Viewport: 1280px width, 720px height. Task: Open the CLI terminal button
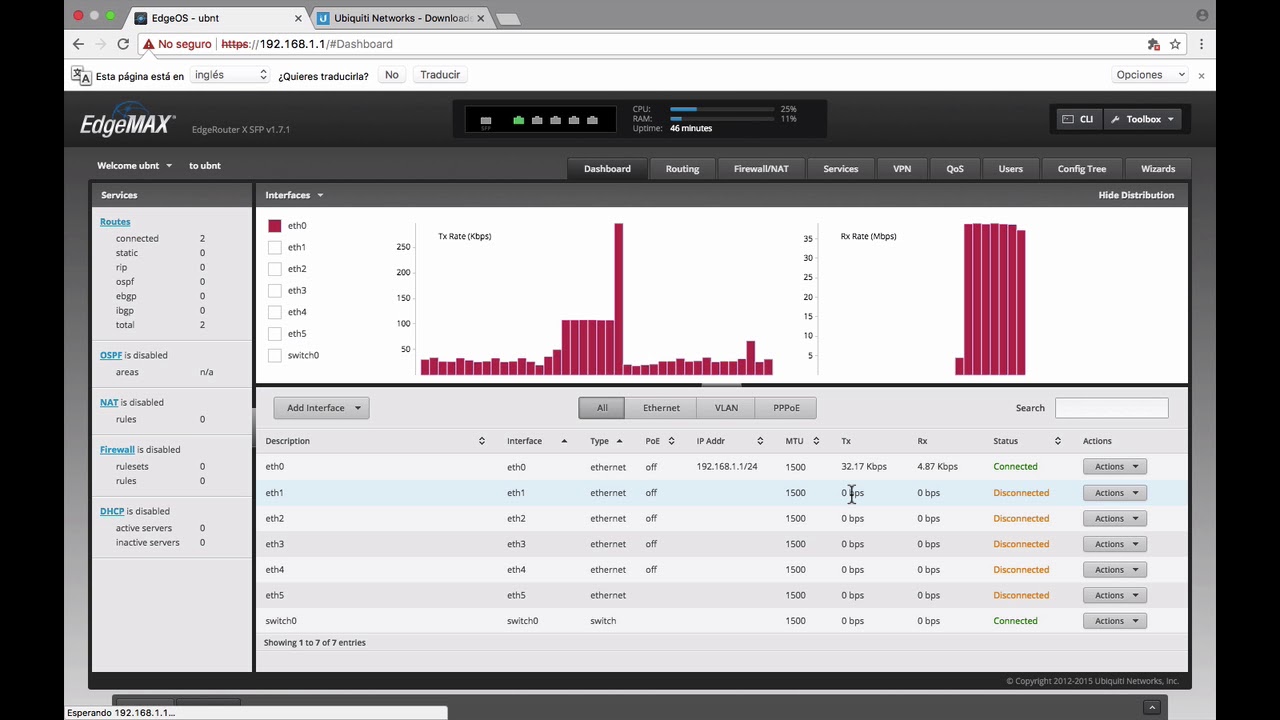[1078, 119]
